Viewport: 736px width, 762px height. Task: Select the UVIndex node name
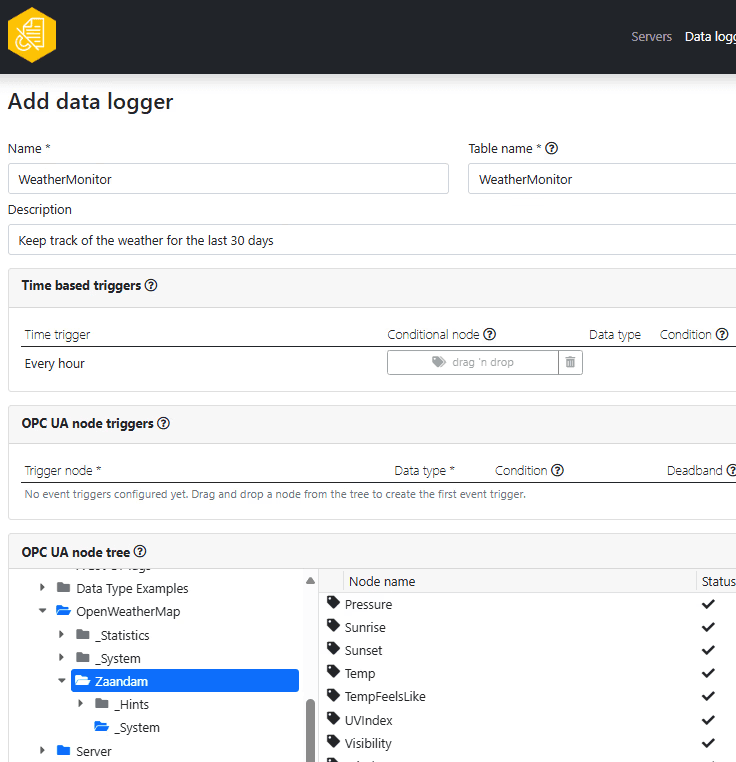pyautogui.click(x=368, y=720)
